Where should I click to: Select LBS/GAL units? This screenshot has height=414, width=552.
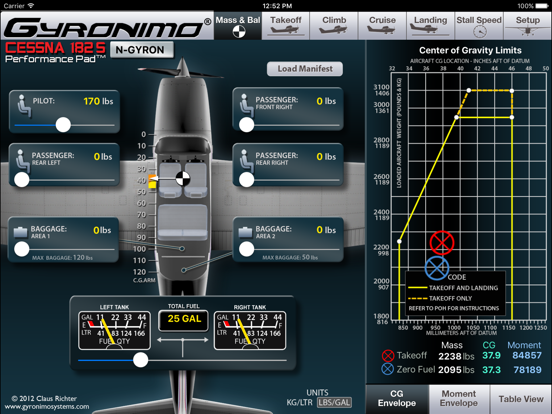[x=334, y=402]
